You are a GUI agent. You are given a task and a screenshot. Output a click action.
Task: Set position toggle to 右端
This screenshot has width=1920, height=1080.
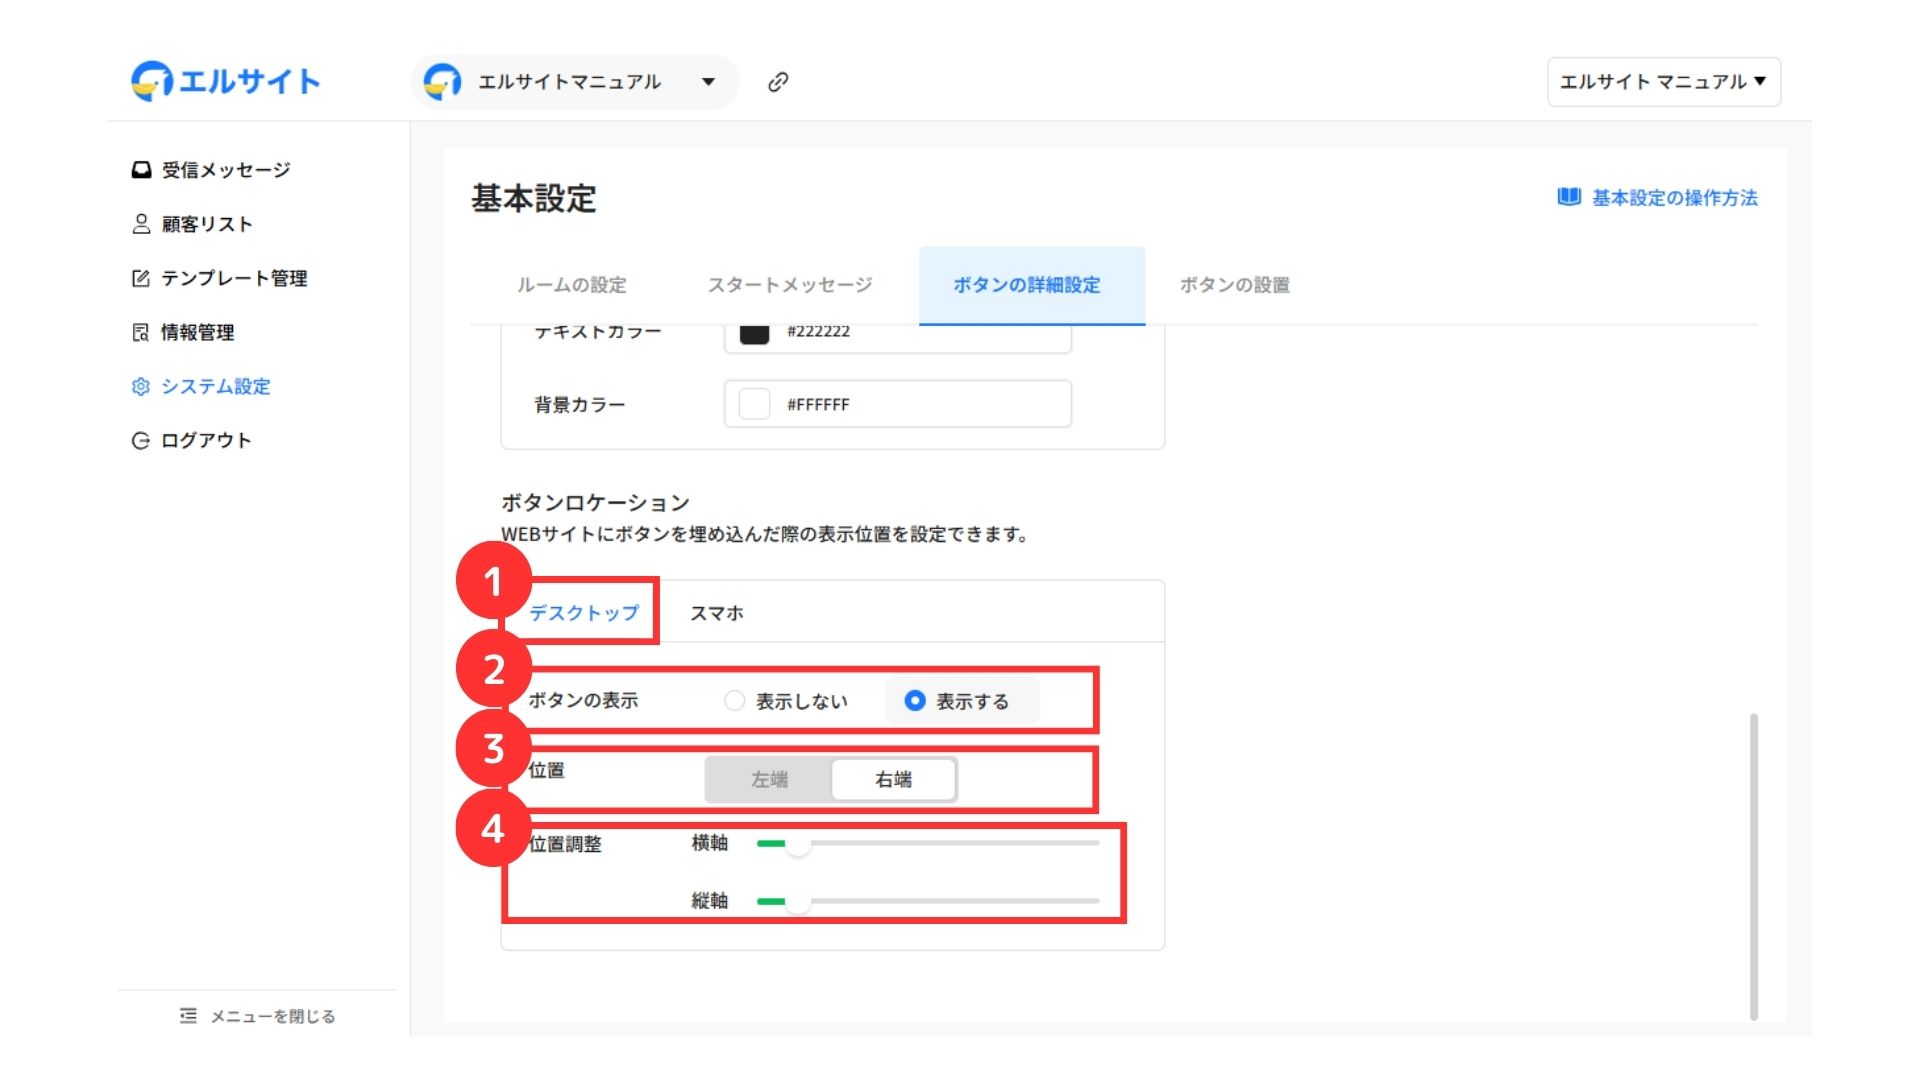point(893,779)
